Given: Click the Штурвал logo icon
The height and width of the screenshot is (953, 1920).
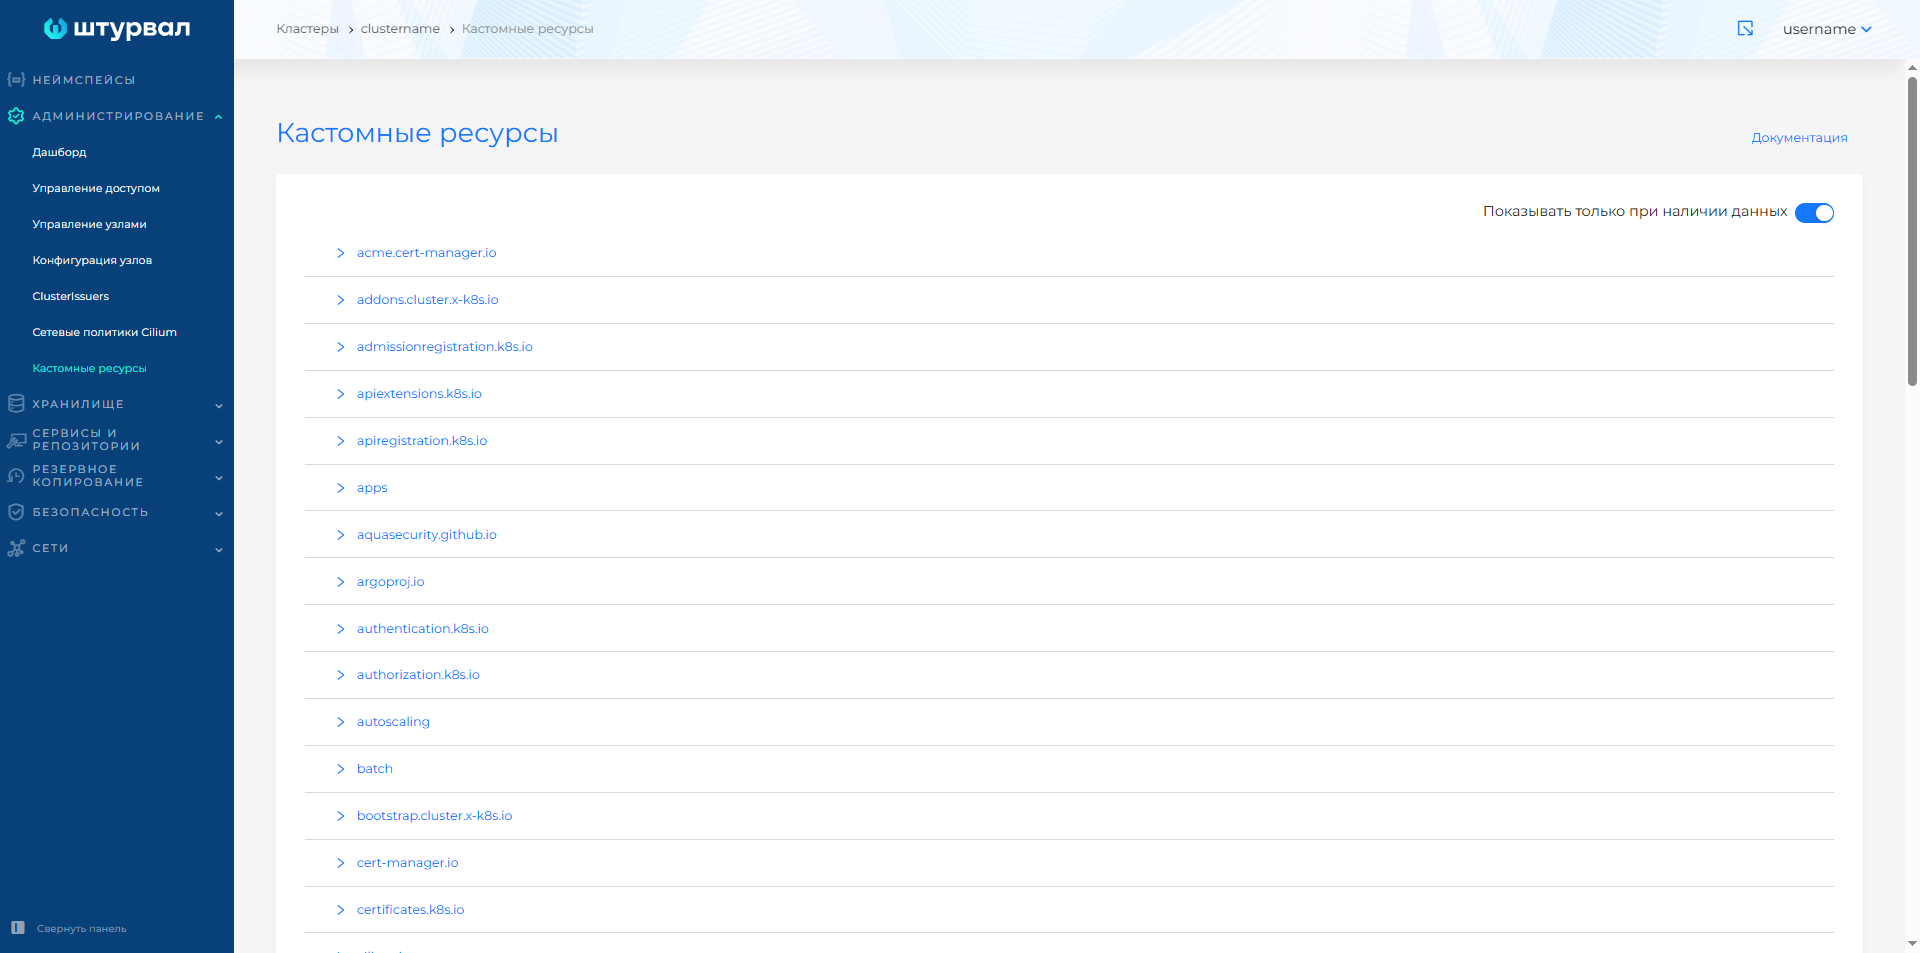Looking at the screenshot, I should [x=55, y=29].
